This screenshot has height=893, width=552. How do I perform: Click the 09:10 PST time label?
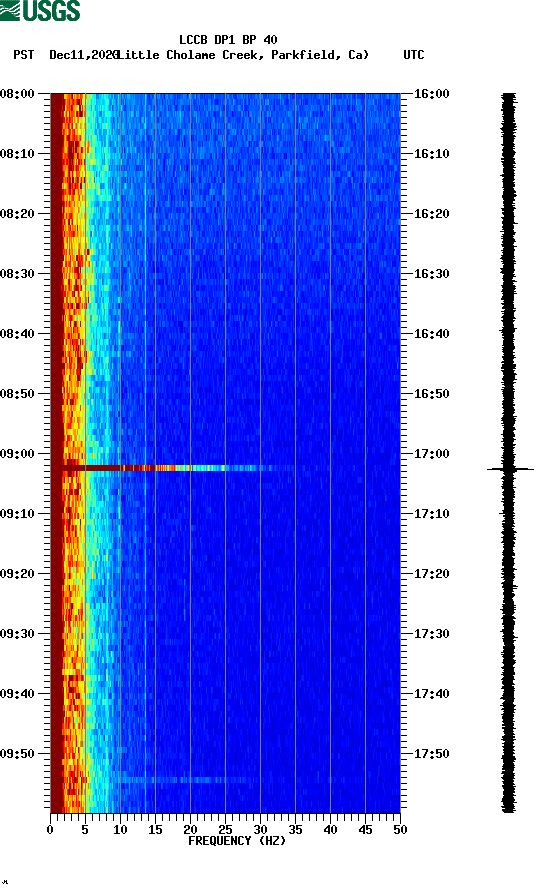18,514
